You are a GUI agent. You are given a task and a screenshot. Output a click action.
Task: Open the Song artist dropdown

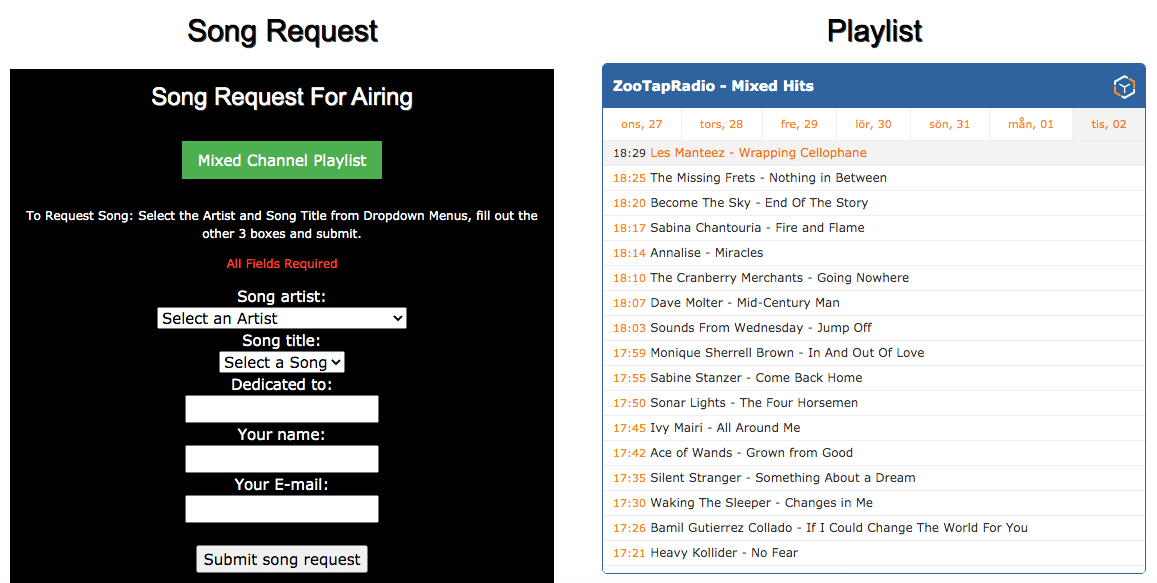[x=282, y=318]
